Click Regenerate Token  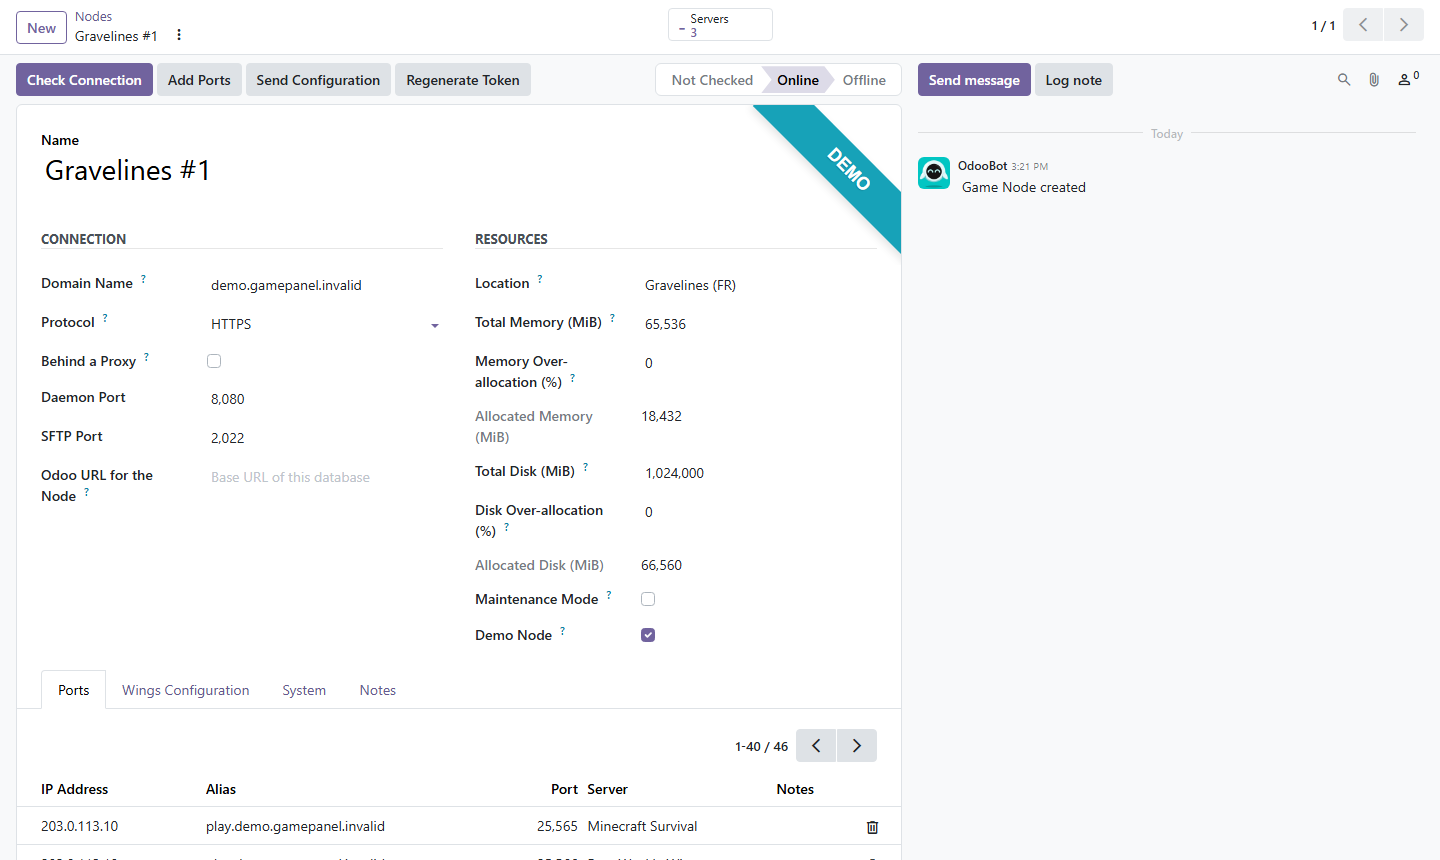click(x=463, y=80)
